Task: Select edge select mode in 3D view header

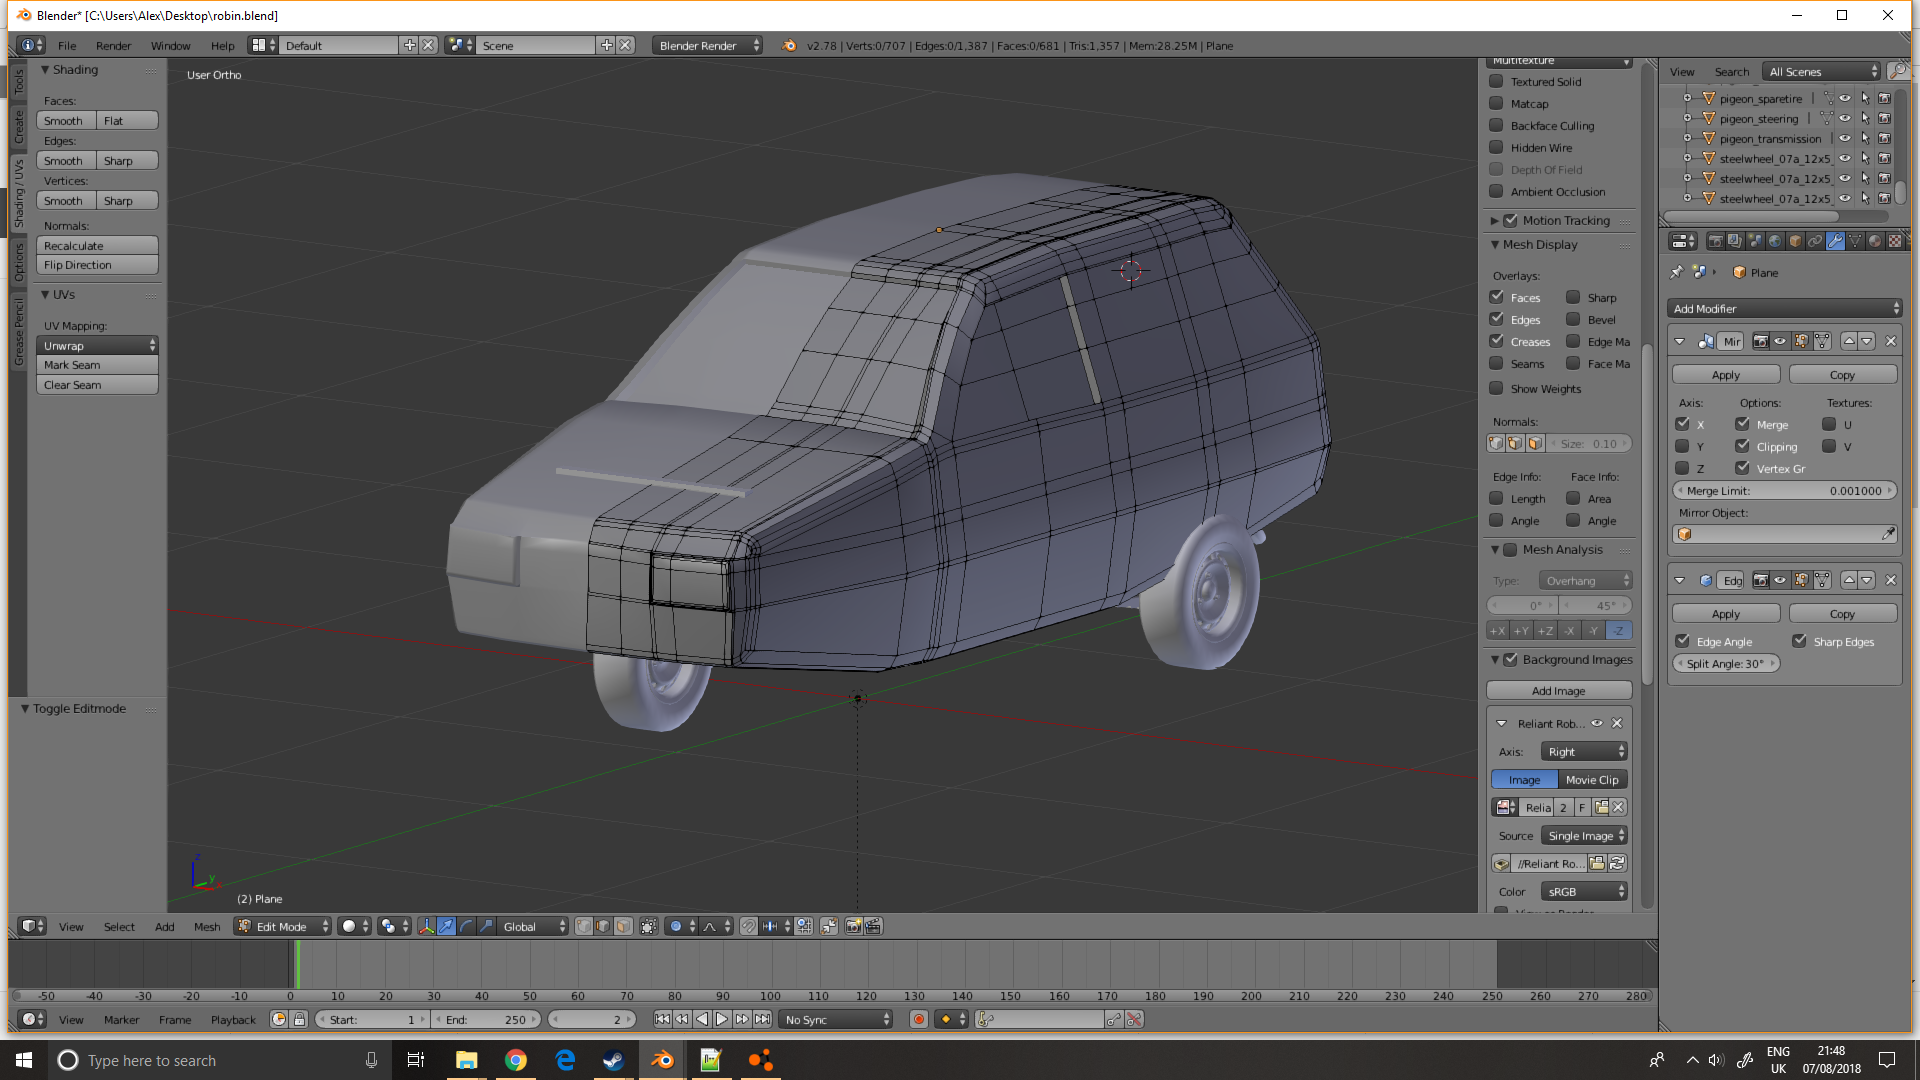Action: point(603,926)
